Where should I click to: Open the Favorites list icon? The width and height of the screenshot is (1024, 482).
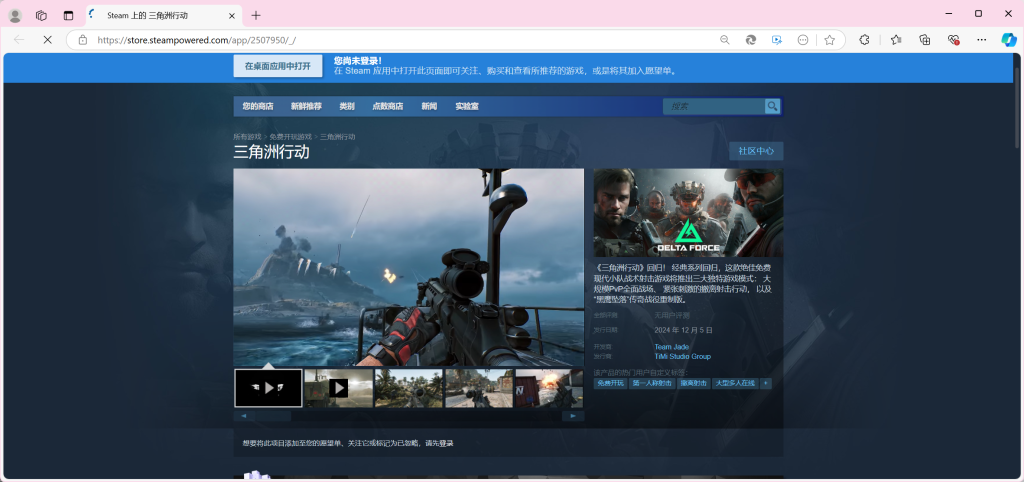pyautogui.click(x=896, y=40)
